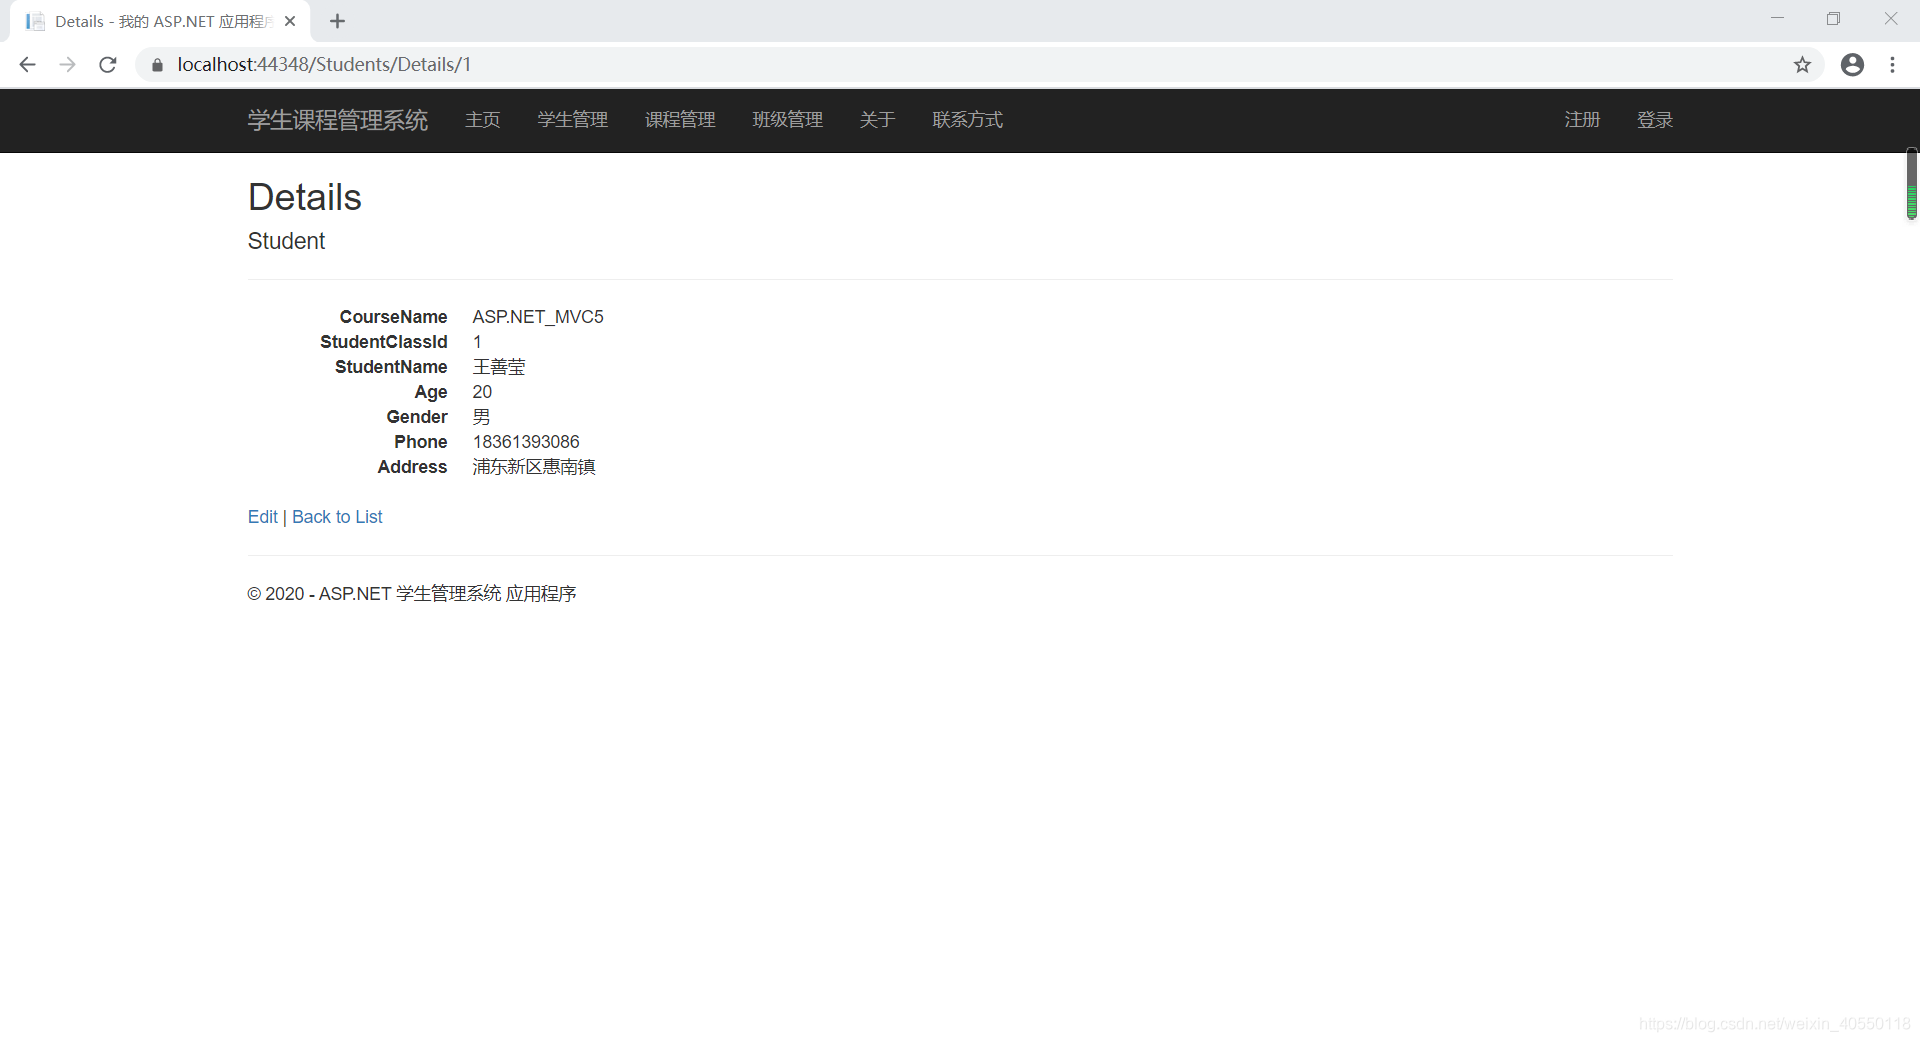
Task: Click the Edit link
Action: pos(263,517)
